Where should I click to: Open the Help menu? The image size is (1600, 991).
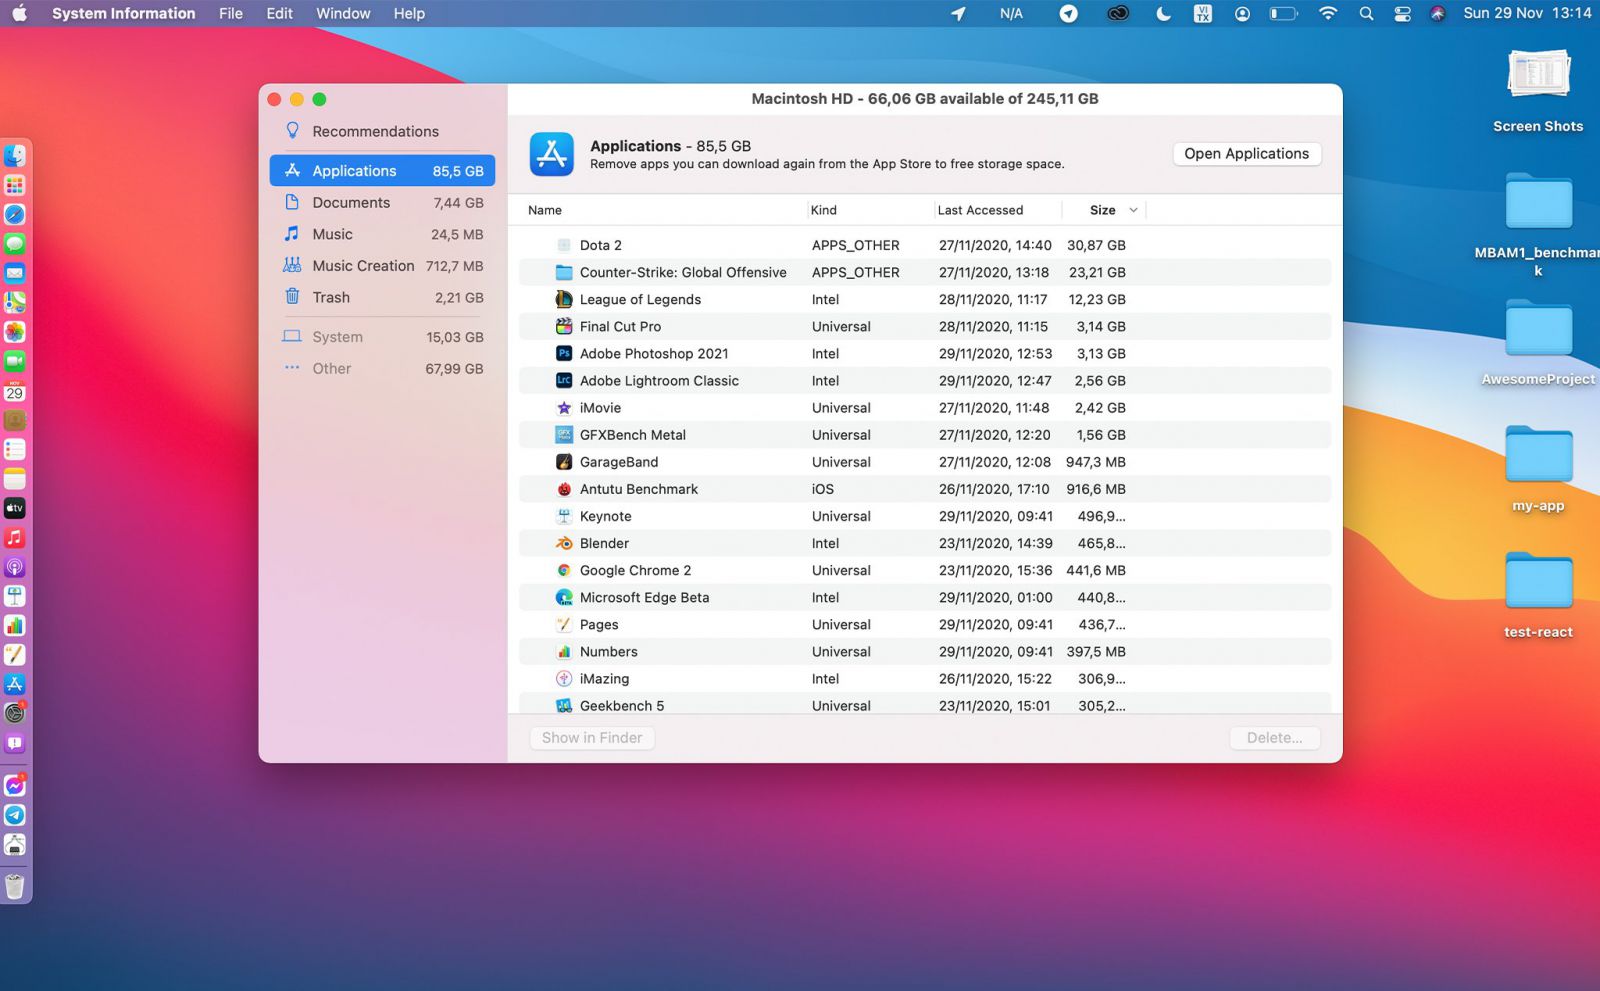click(409, 13)
